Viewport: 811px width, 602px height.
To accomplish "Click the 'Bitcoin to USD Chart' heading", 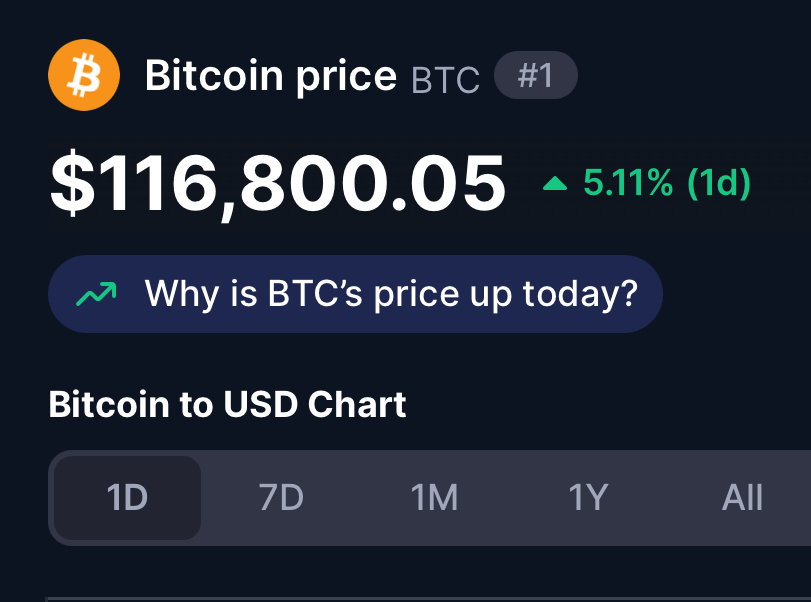I will (x=227, y=404).
